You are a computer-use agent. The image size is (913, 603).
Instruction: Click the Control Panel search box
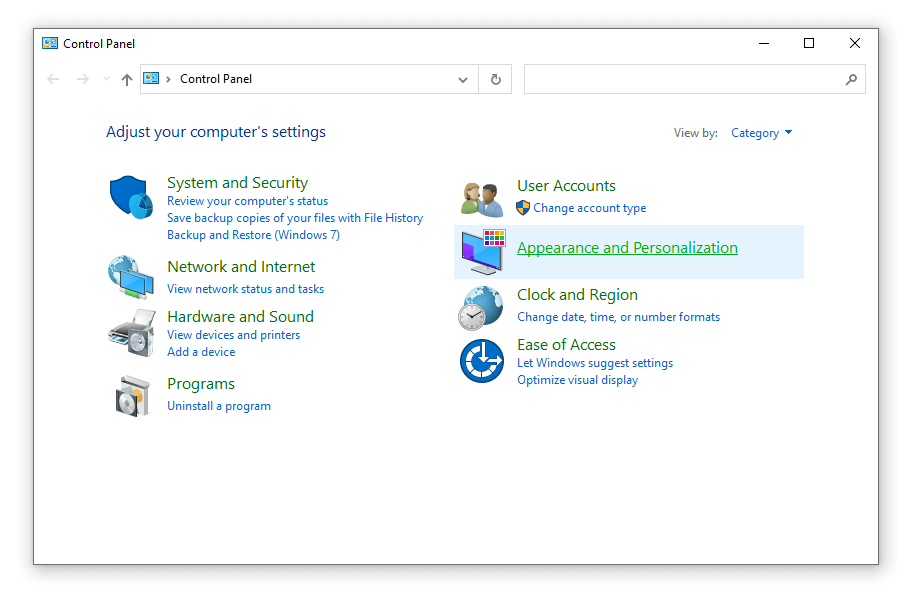click(x=695, y=79)
